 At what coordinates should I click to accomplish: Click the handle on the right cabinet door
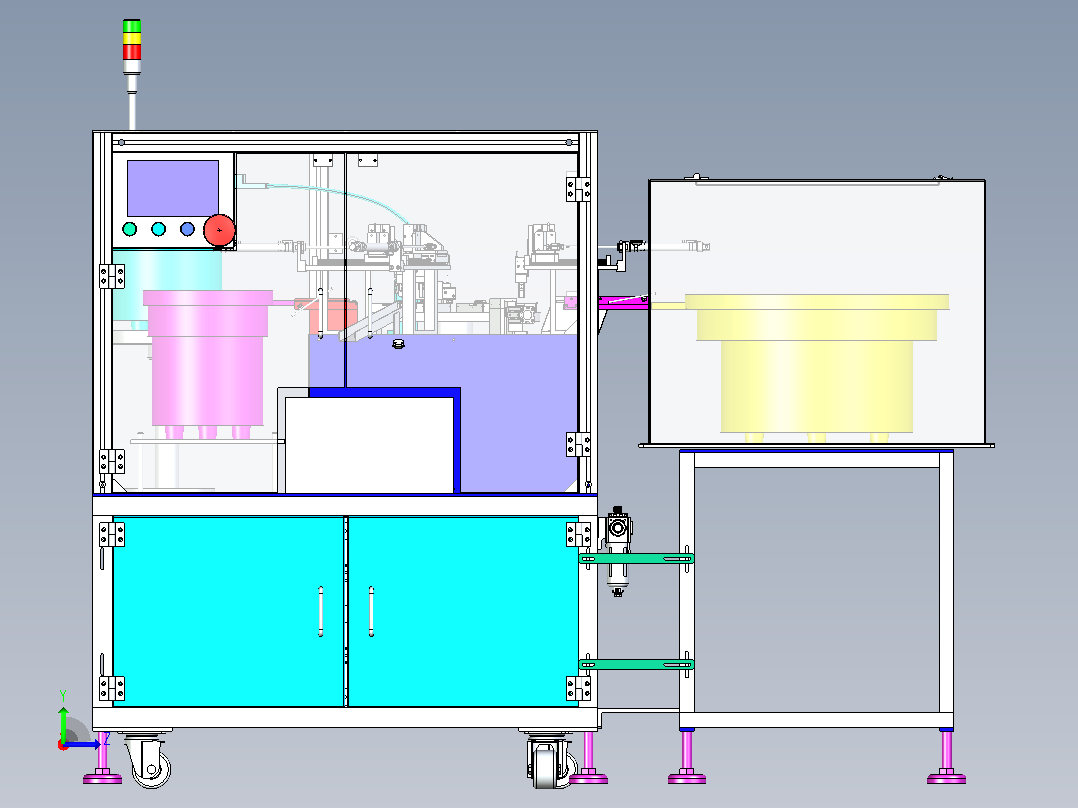[371, 611]
